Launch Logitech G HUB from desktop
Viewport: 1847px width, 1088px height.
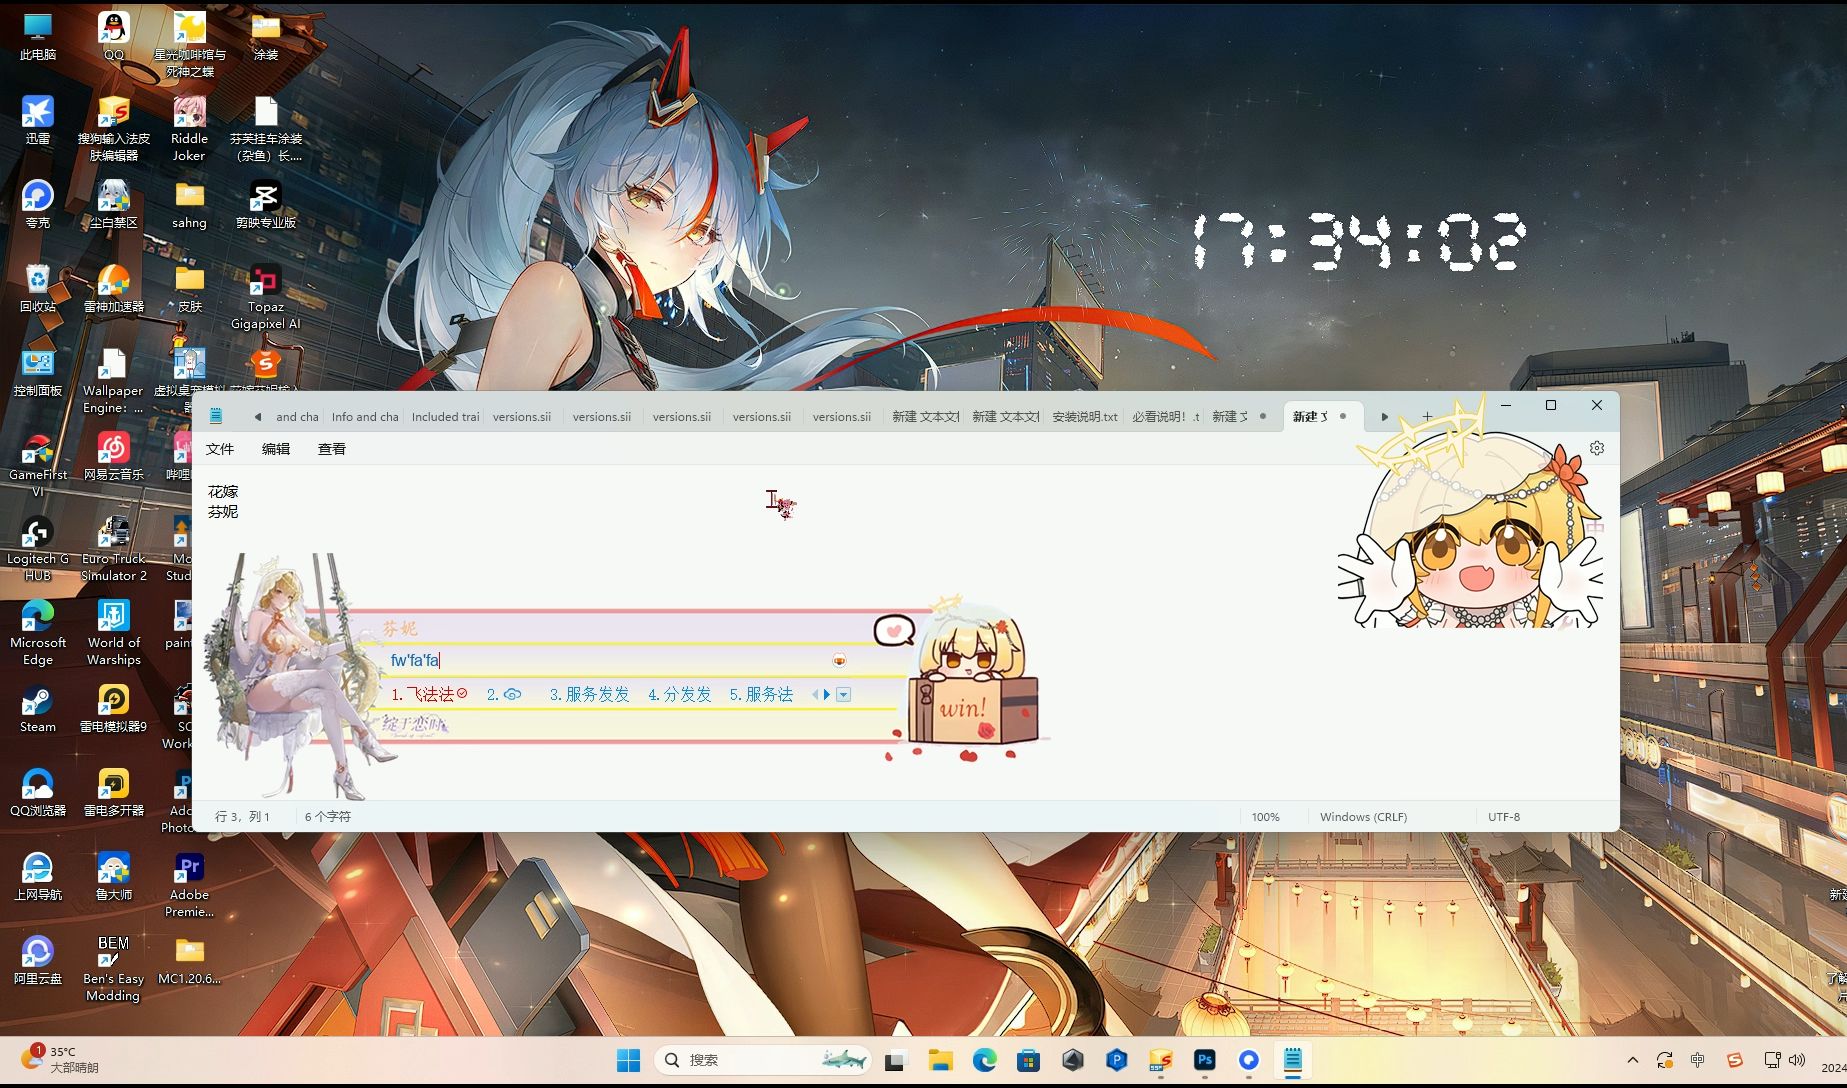(38, 548)
